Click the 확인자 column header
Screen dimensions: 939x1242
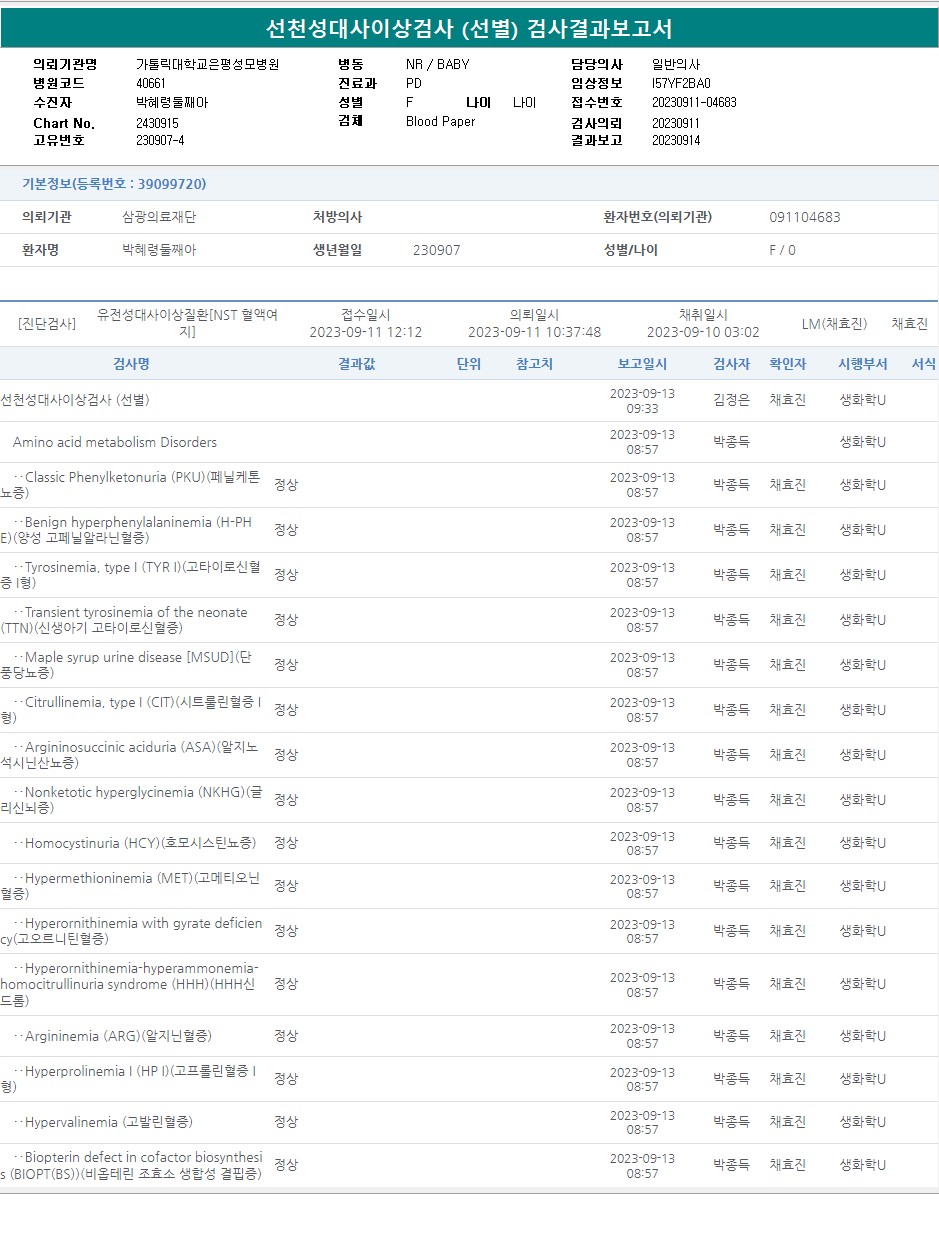point(787,364)
